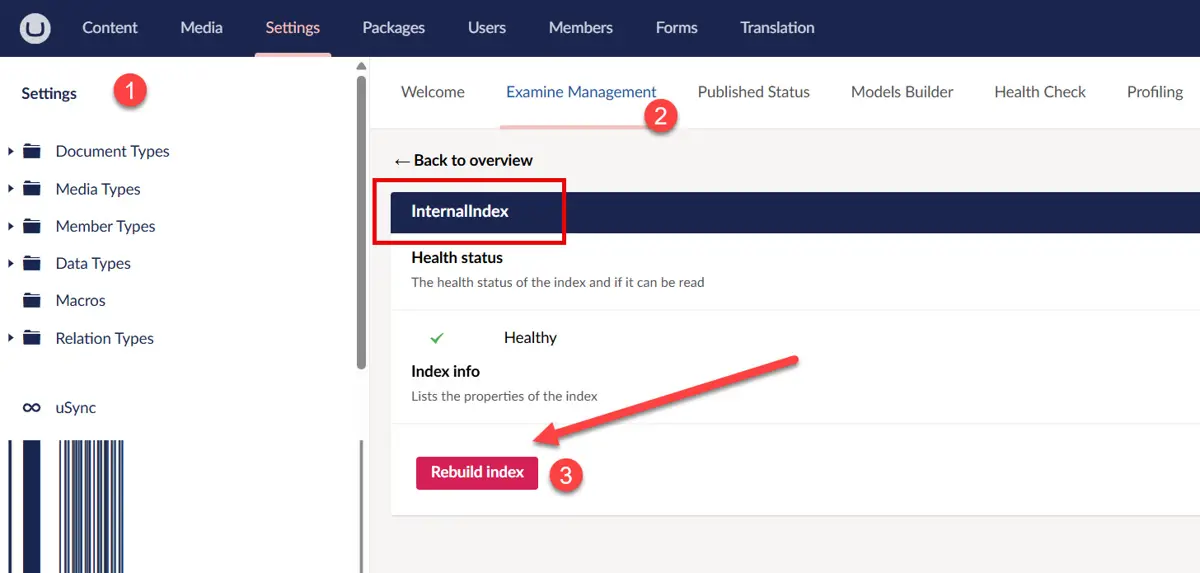Open the Health Check tab
The width and height of the screenshot is (1200, 573).
click(1039, 92)
